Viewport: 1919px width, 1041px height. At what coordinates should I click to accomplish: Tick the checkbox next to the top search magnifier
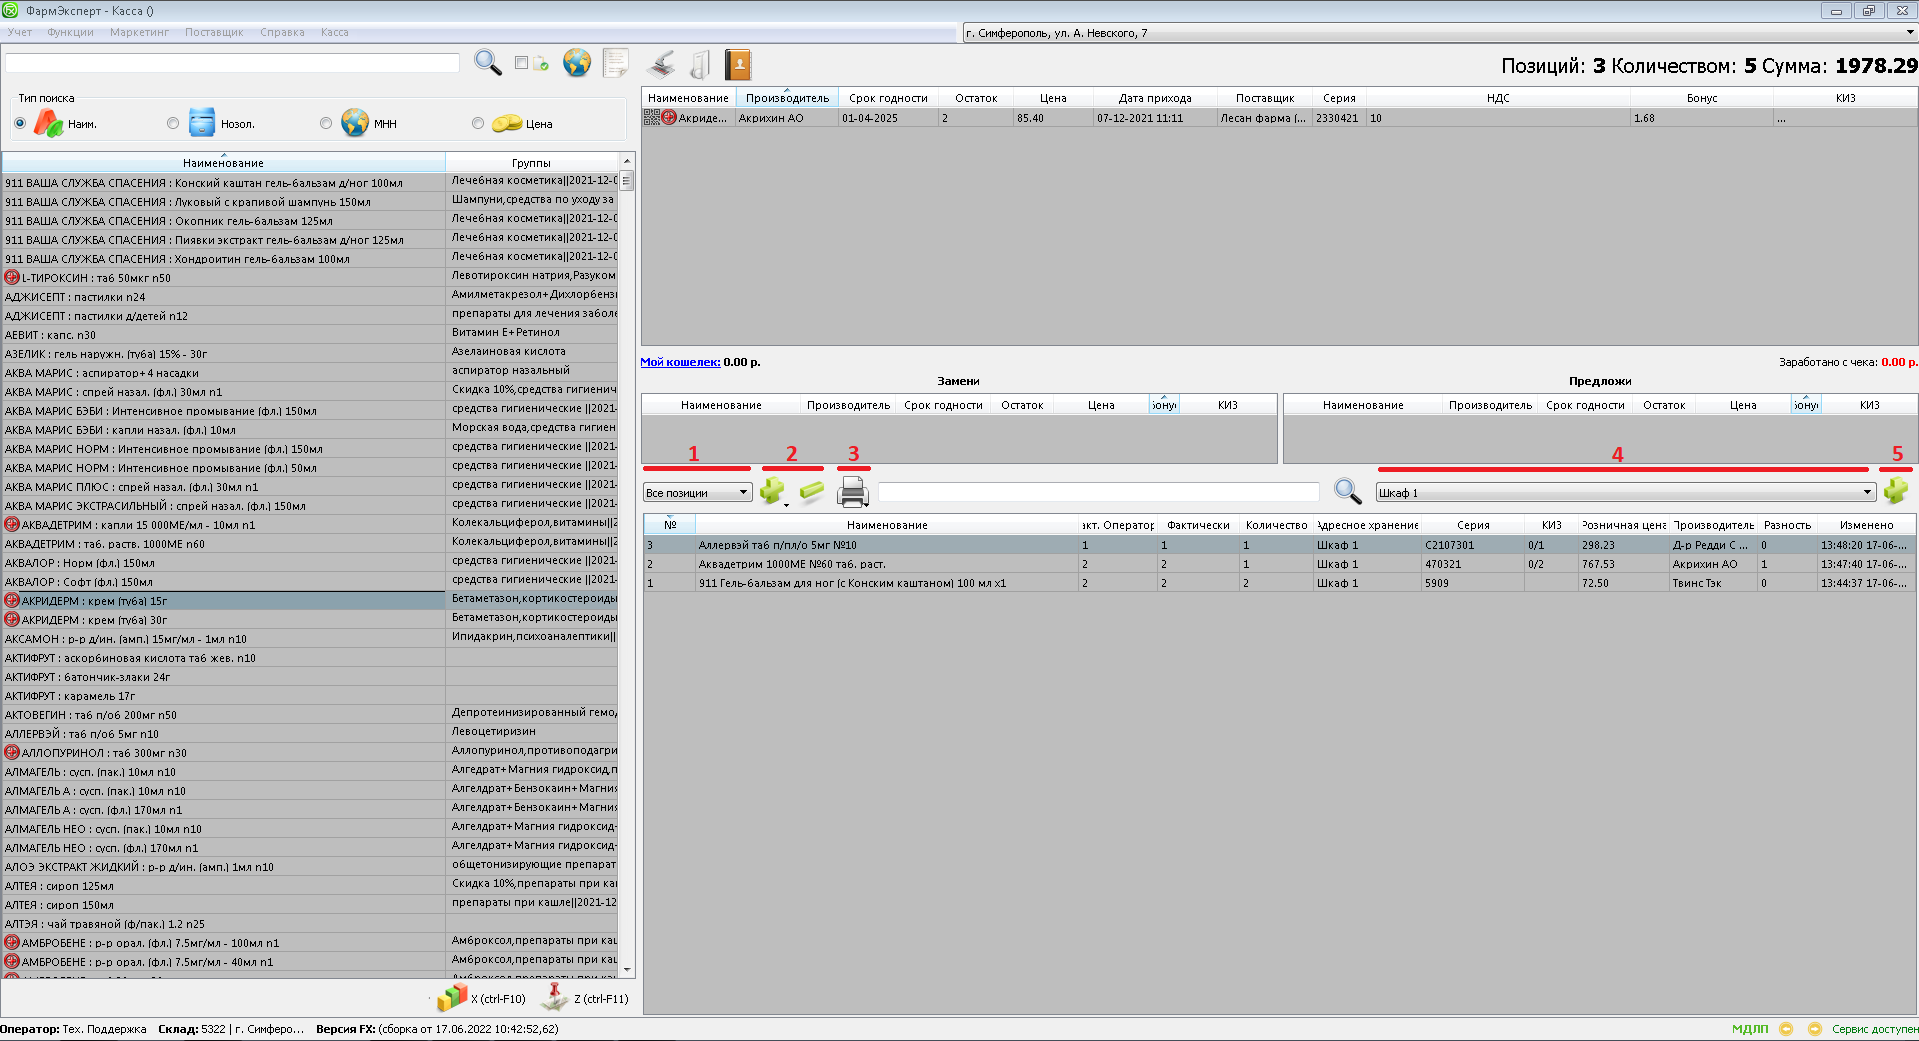[521, 63]
